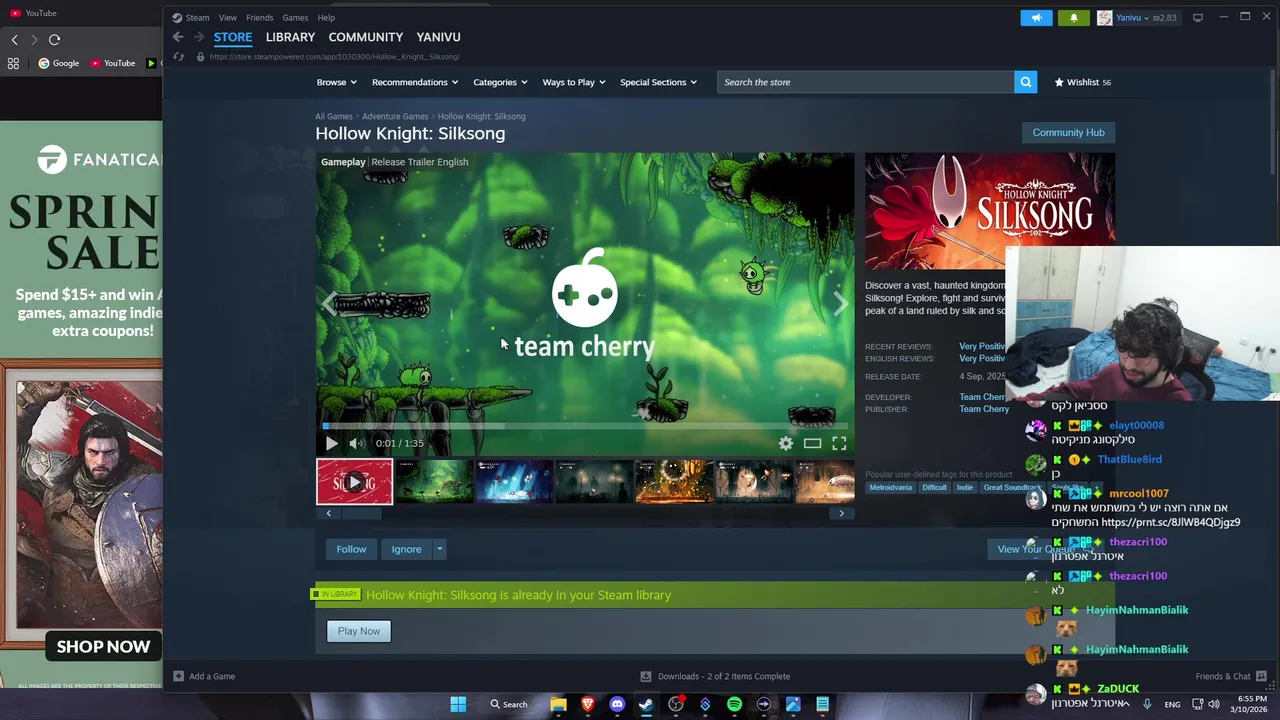Open Team Cherry developer link
Screen dimensions: 1280x720
983,397
